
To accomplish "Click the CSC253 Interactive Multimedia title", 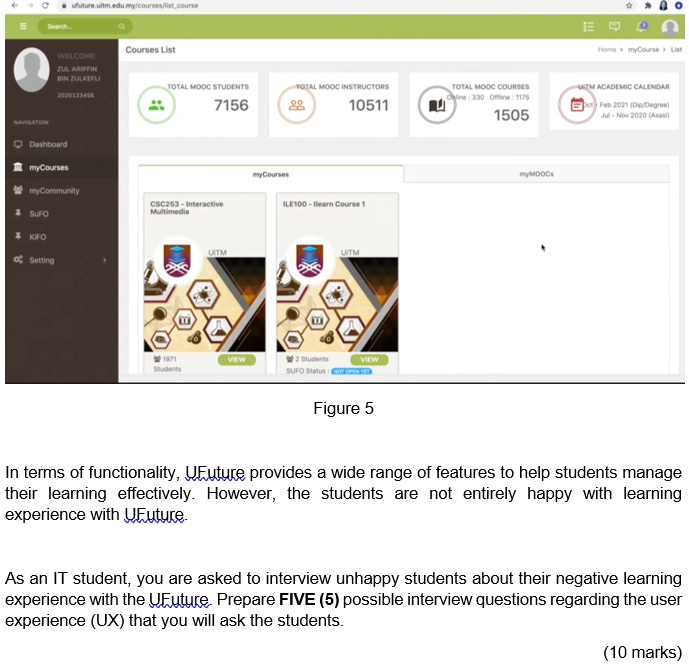I will pos(186,207).
